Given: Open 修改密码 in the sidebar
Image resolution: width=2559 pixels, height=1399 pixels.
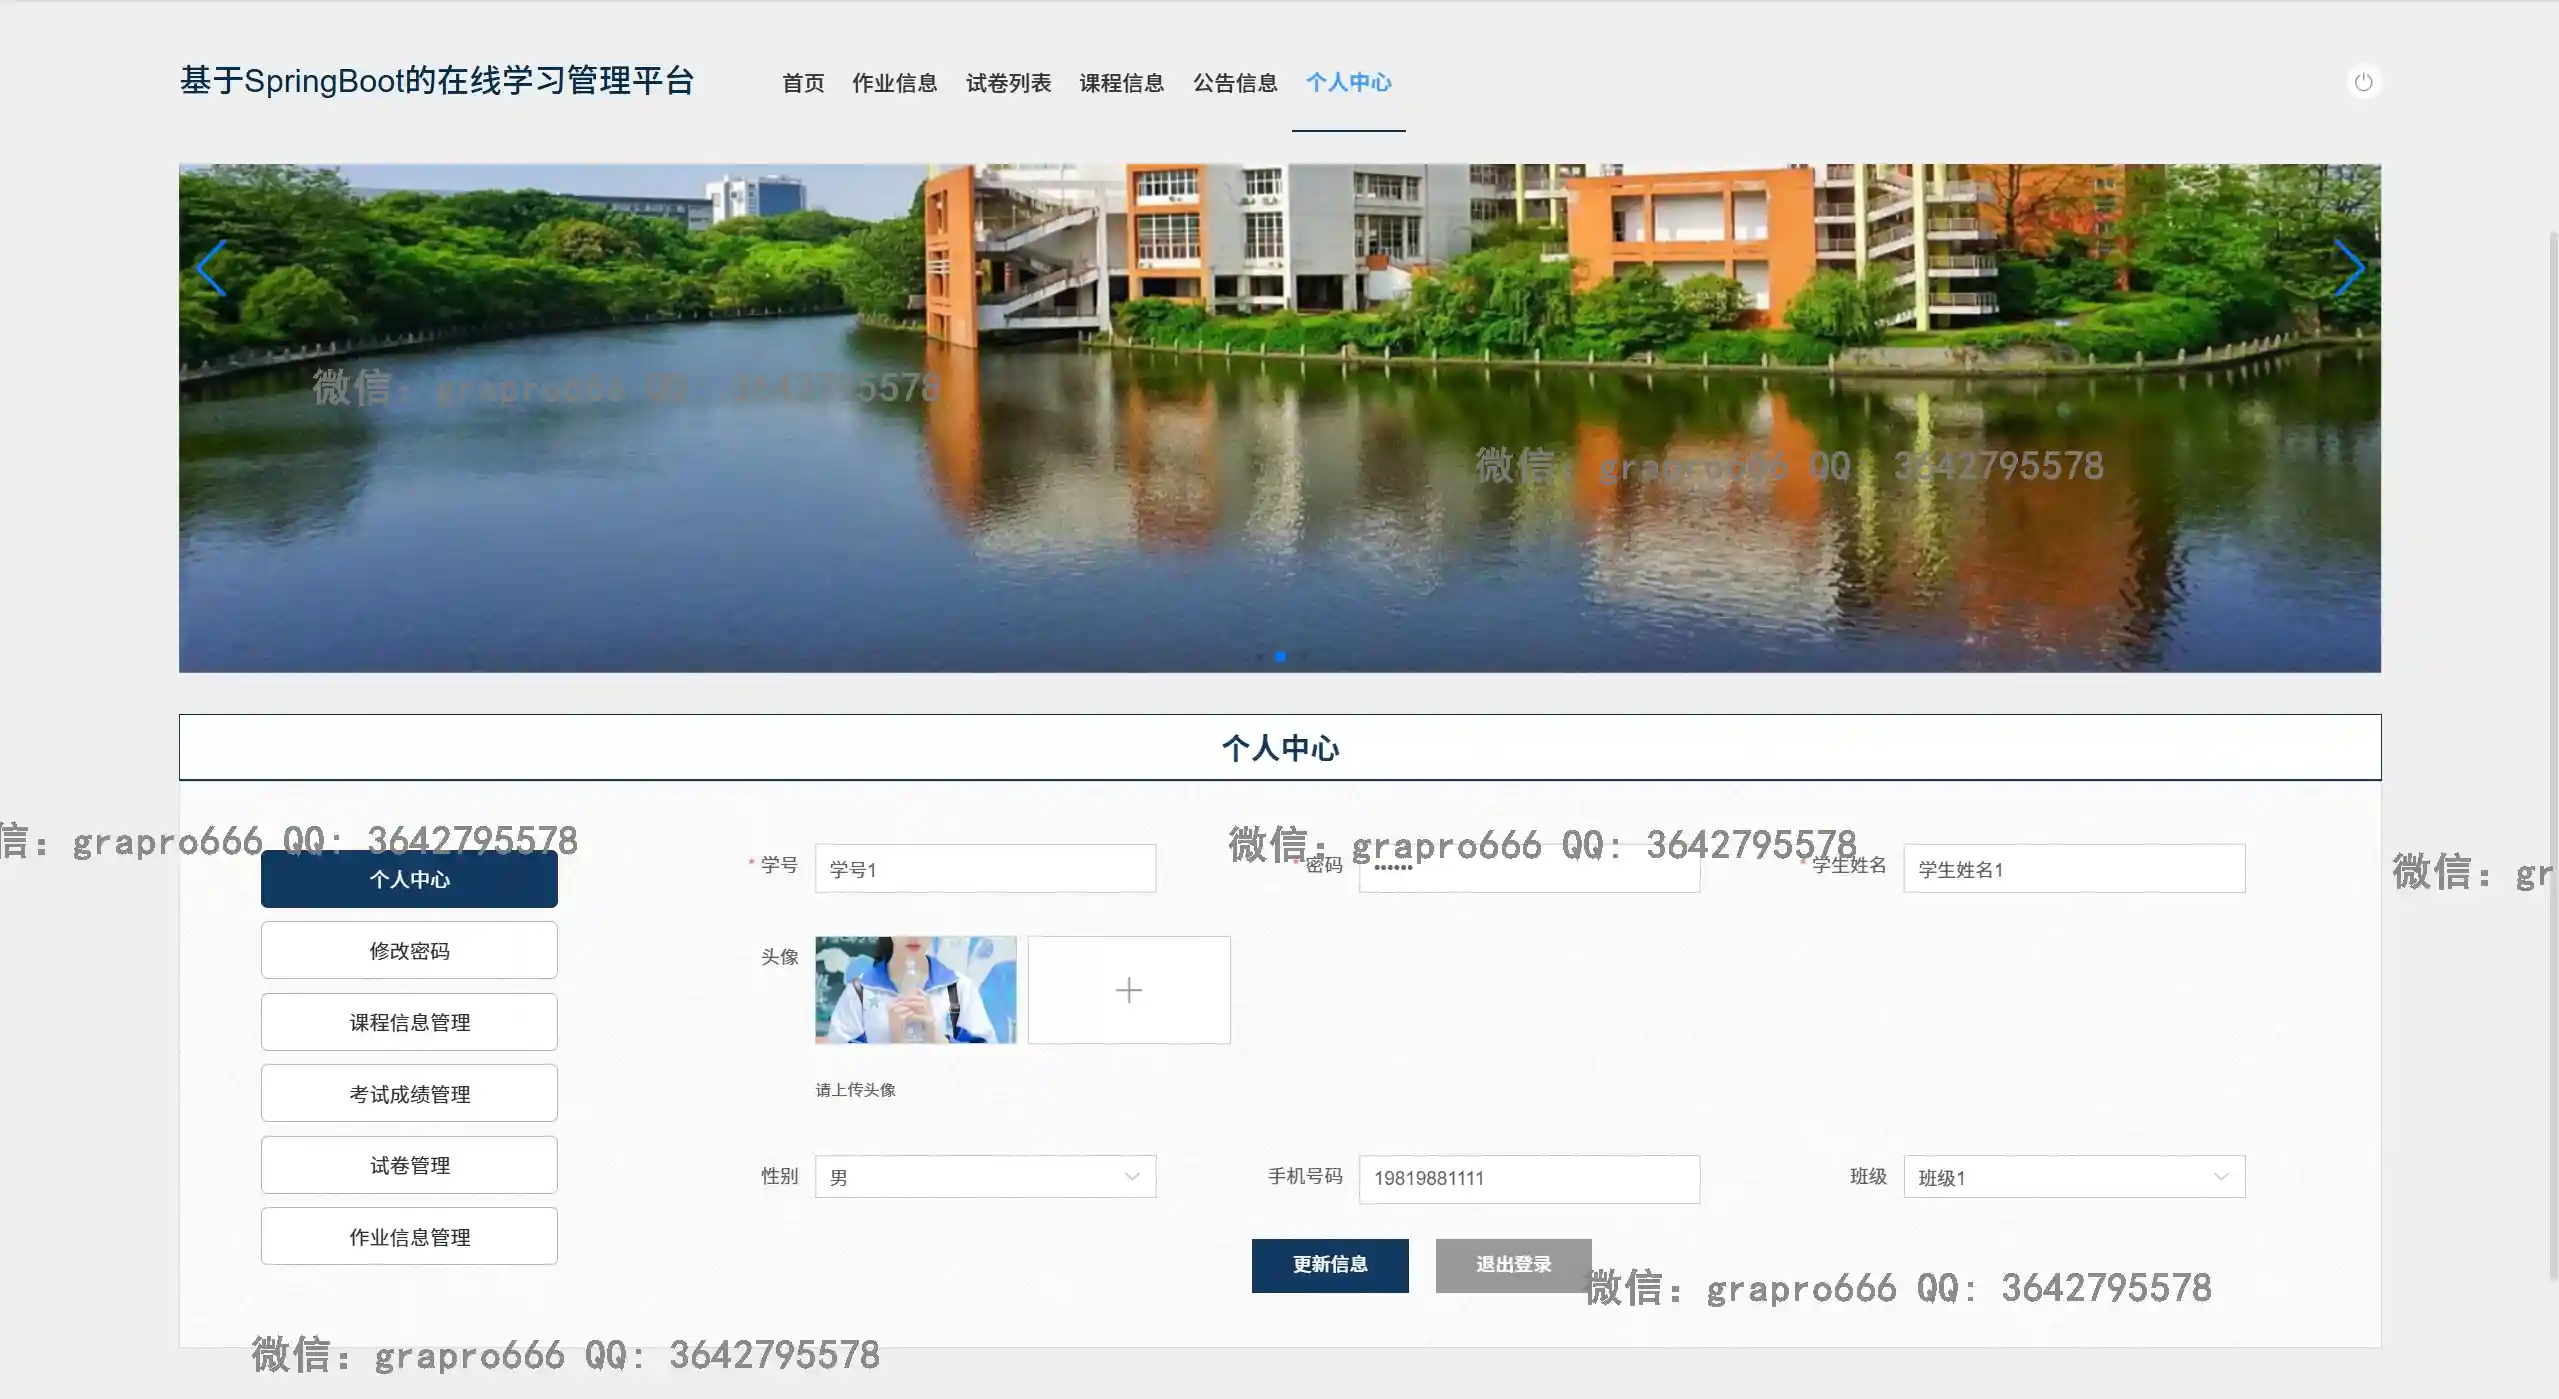Looking at the screenshot, I should coord(409,951).
